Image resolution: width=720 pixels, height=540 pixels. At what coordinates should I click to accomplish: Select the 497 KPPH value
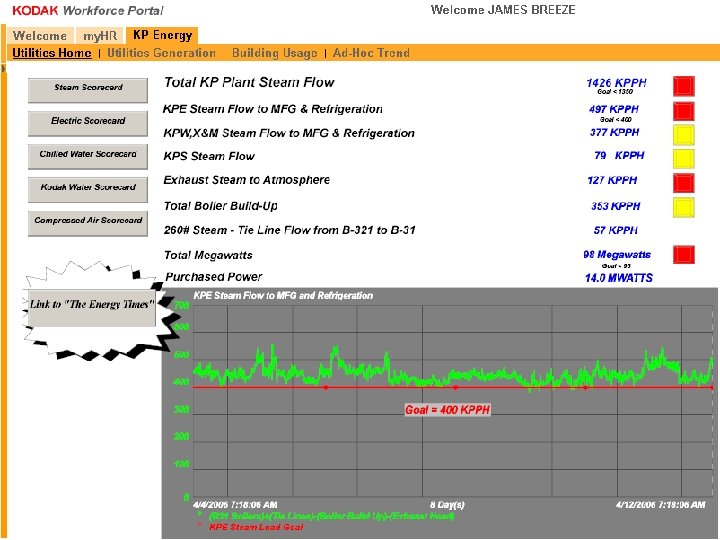coord(614,109)
